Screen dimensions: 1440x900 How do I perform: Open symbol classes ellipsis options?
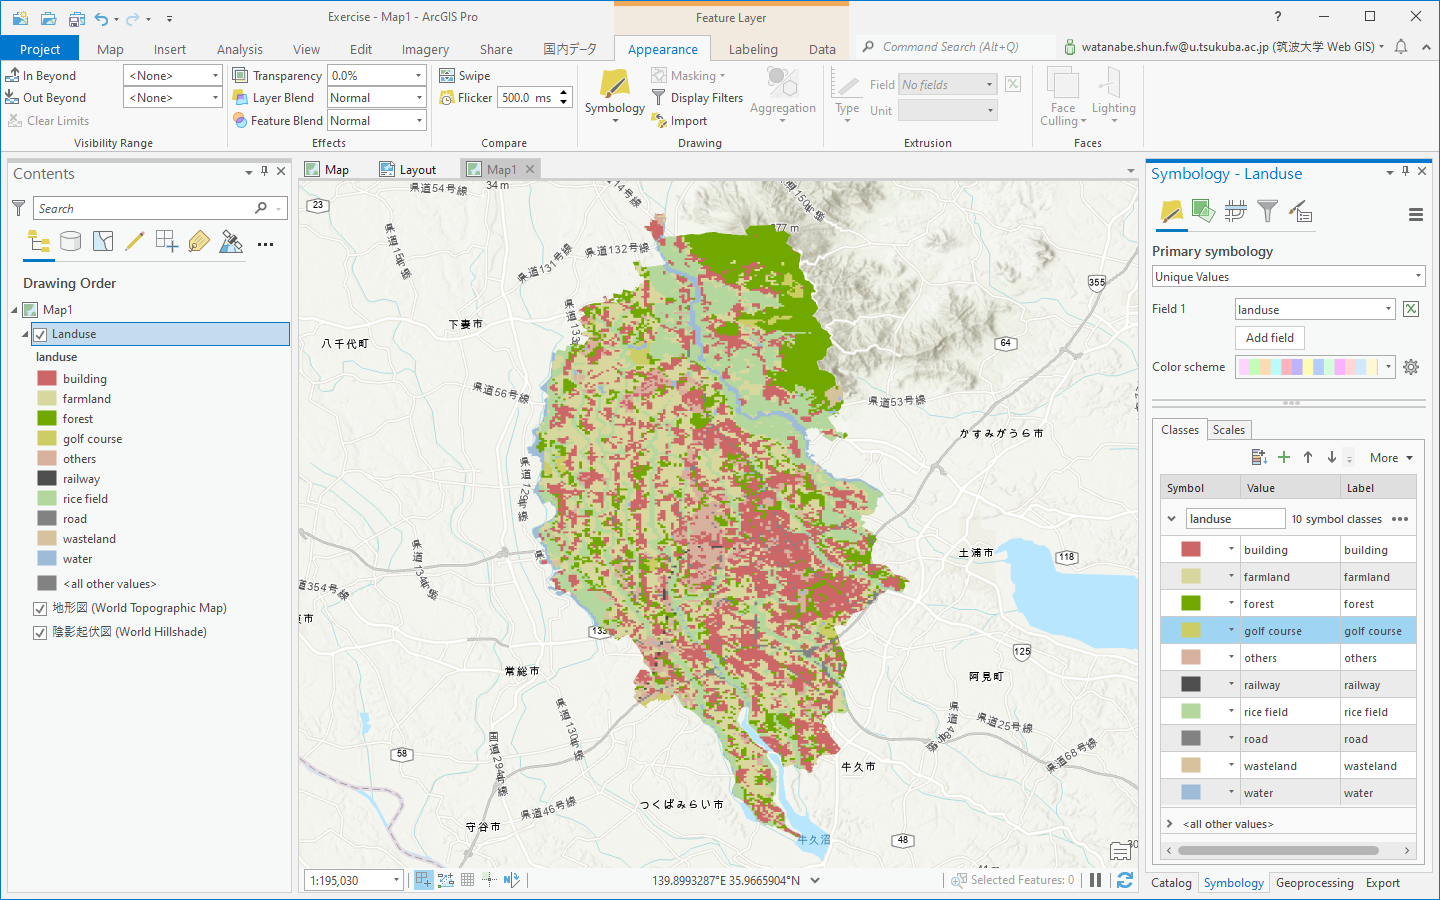(1400, 519)
